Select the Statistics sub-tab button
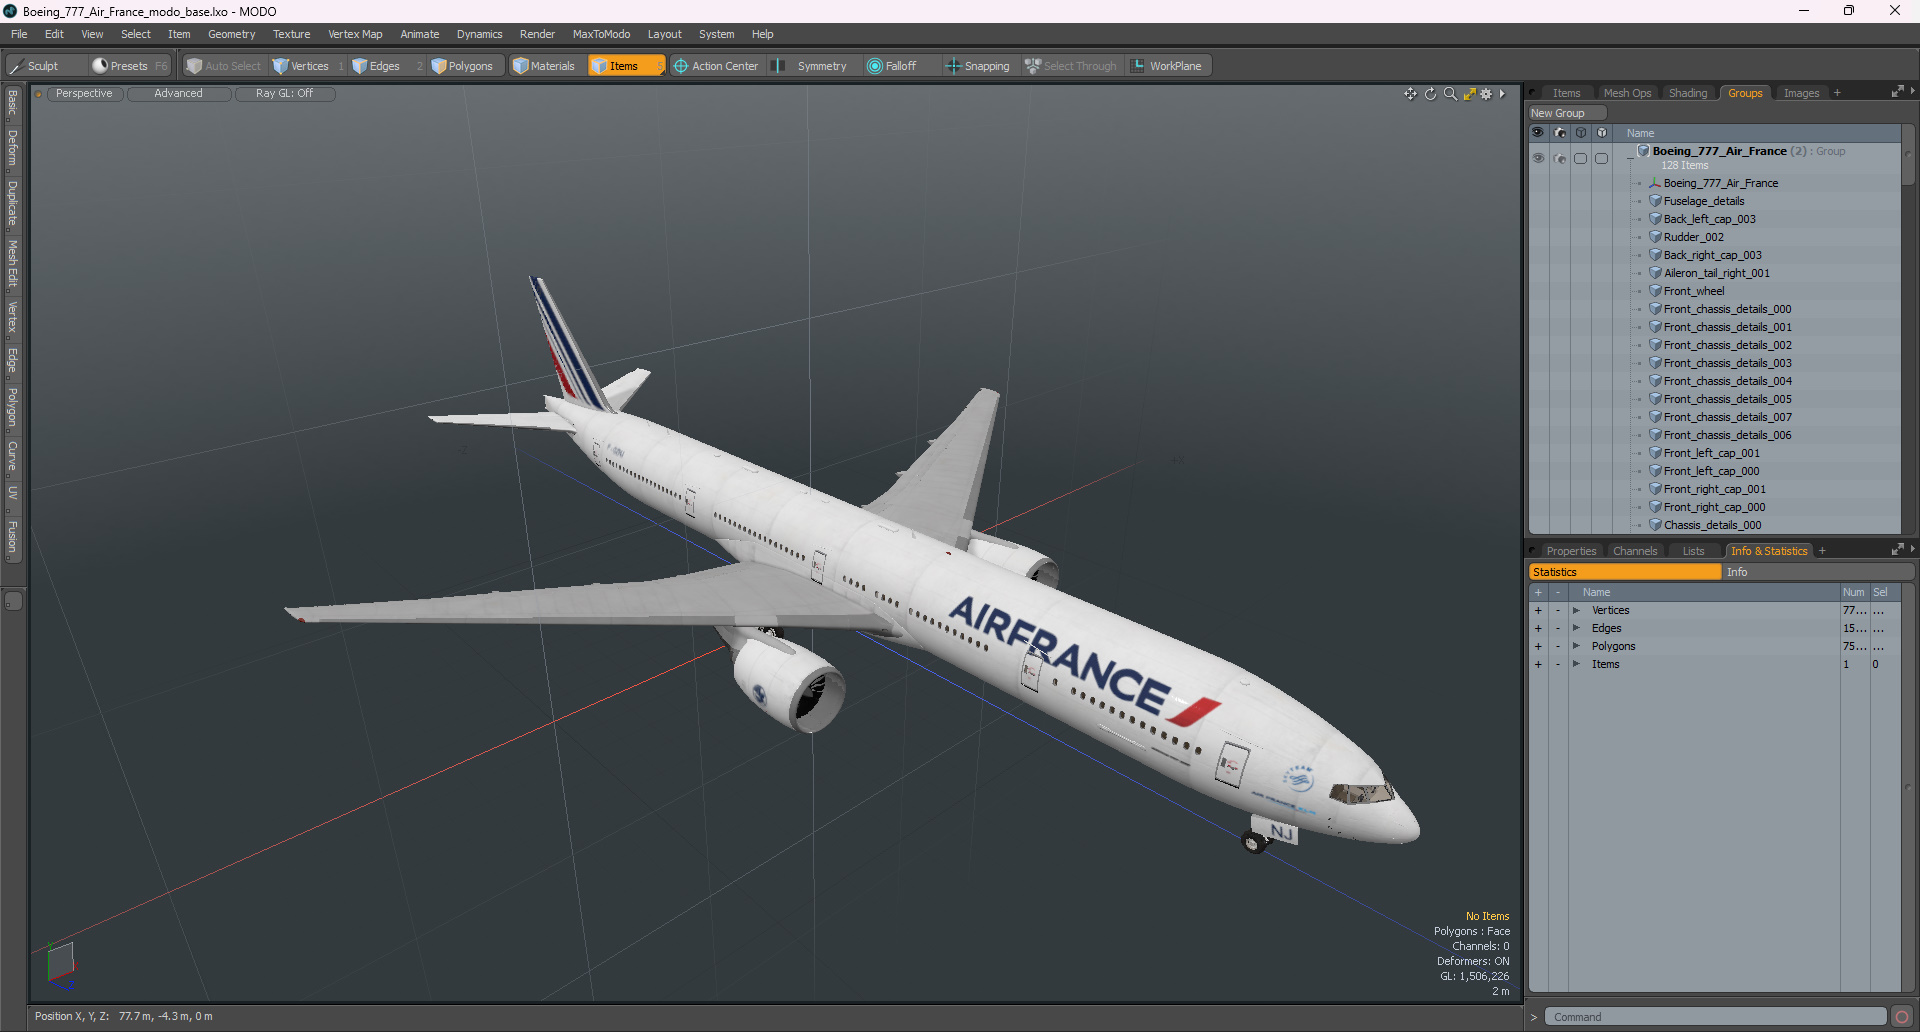The width and height of the screenshot is (1920, 1032). click(1625, 572)
